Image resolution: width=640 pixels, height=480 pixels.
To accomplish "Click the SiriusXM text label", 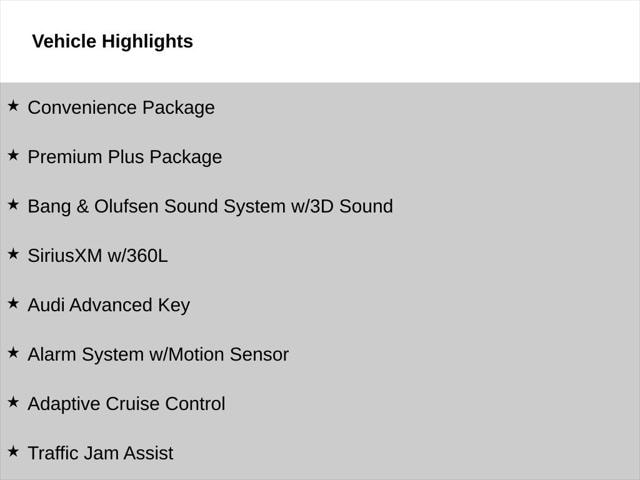I will (65, 255).
